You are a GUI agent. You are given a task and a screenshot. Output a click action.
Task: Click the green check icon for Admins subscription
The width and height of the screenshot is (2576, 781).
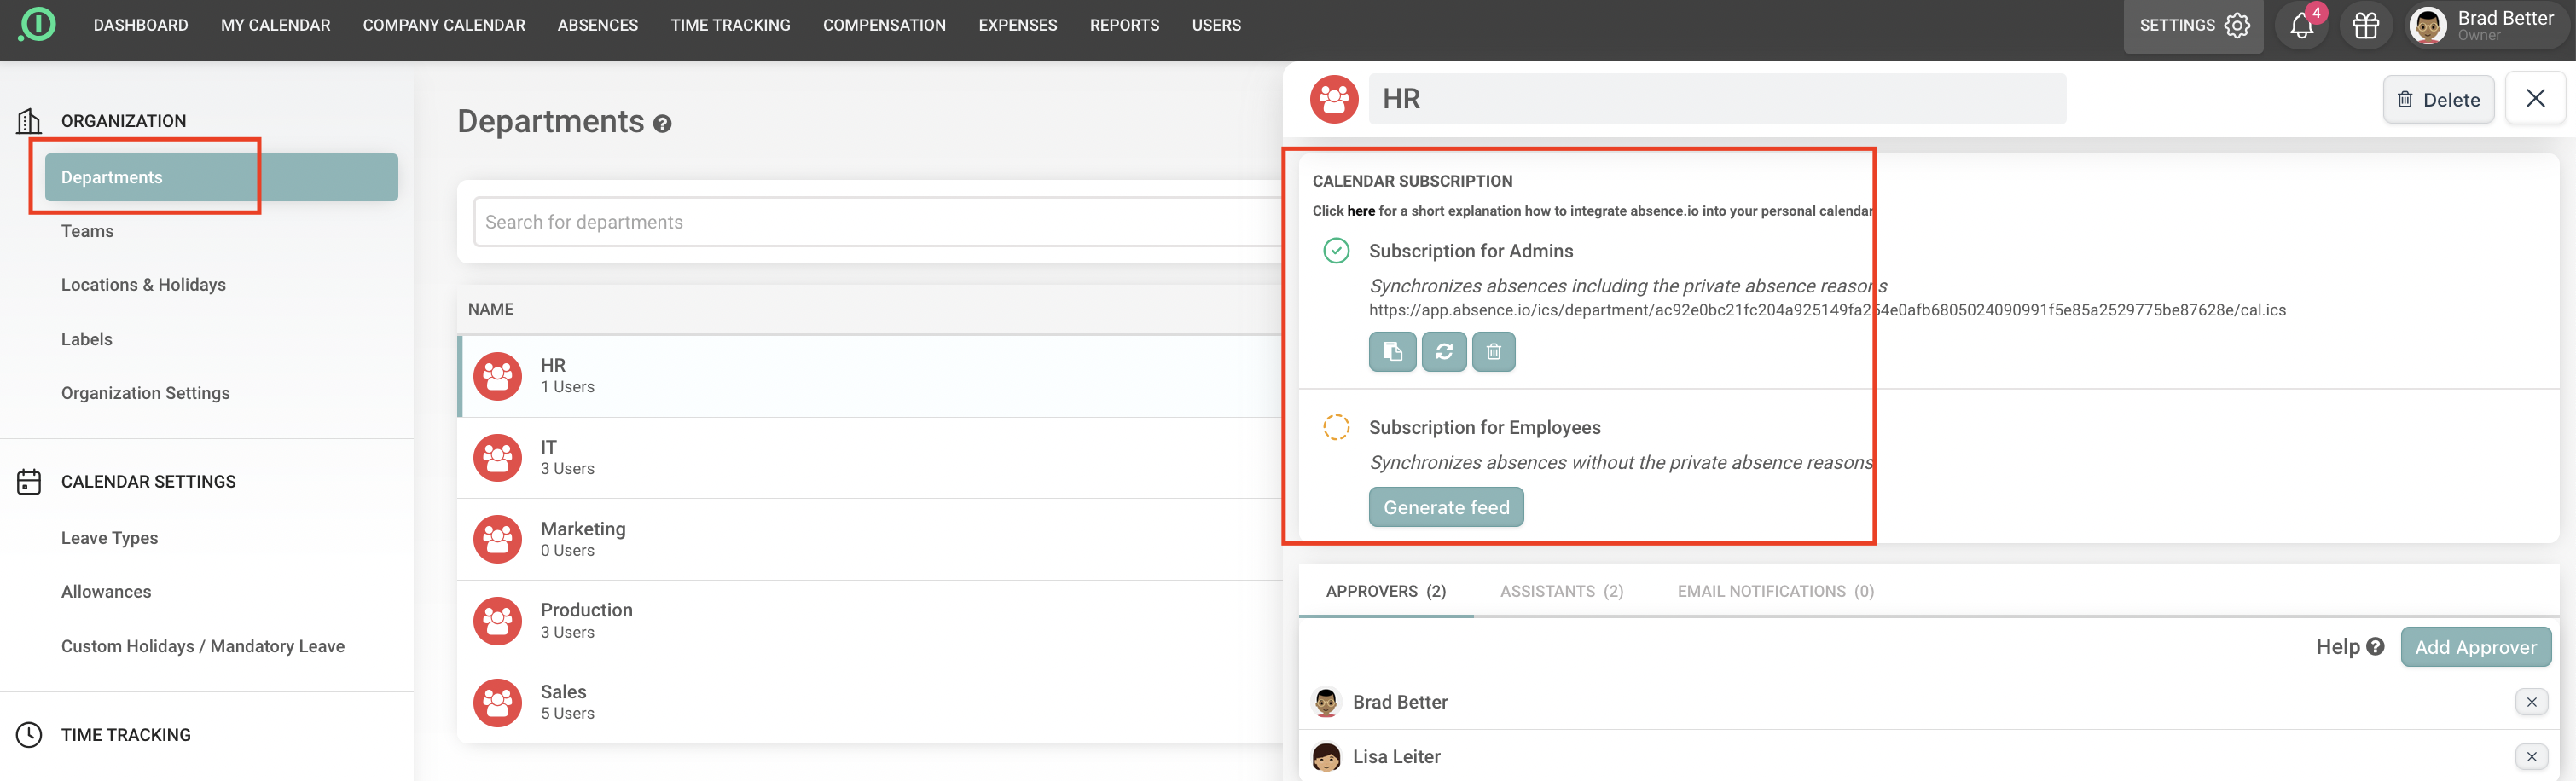tap(1336, 250)
